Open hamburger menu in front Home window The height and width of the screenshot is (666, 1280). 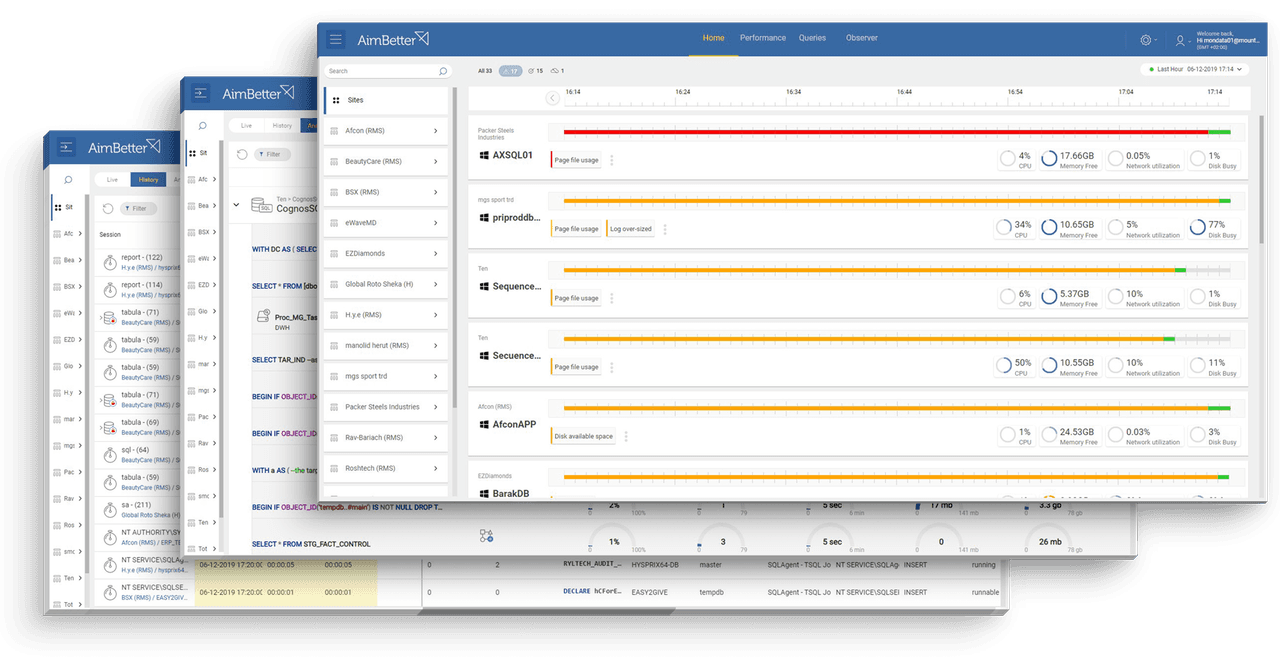coord(336,40)
